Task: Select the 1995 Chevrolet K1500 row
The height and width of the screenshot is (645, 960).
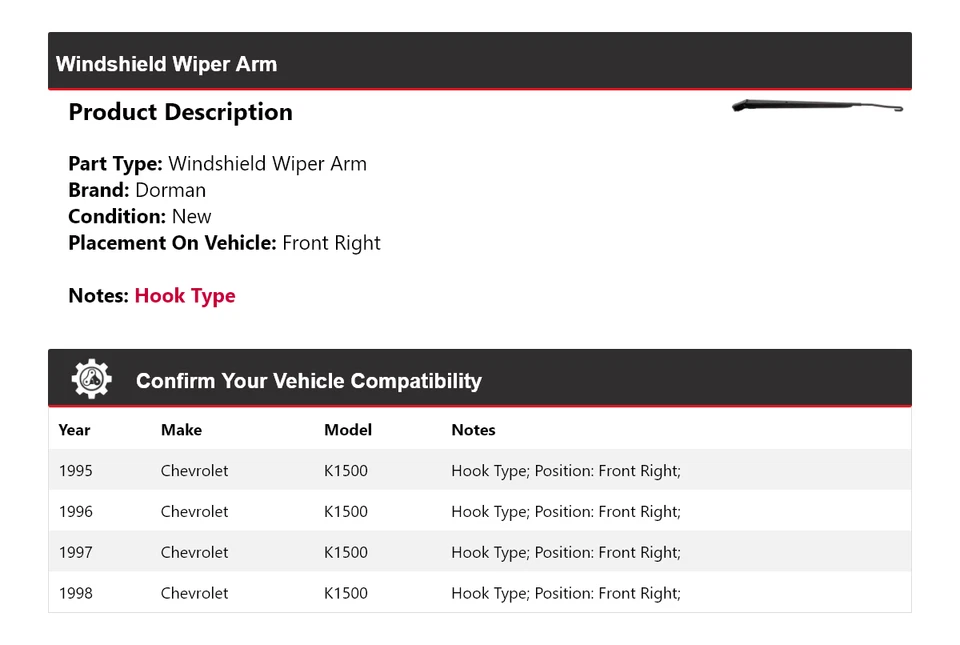Action: tap(479, 471)
